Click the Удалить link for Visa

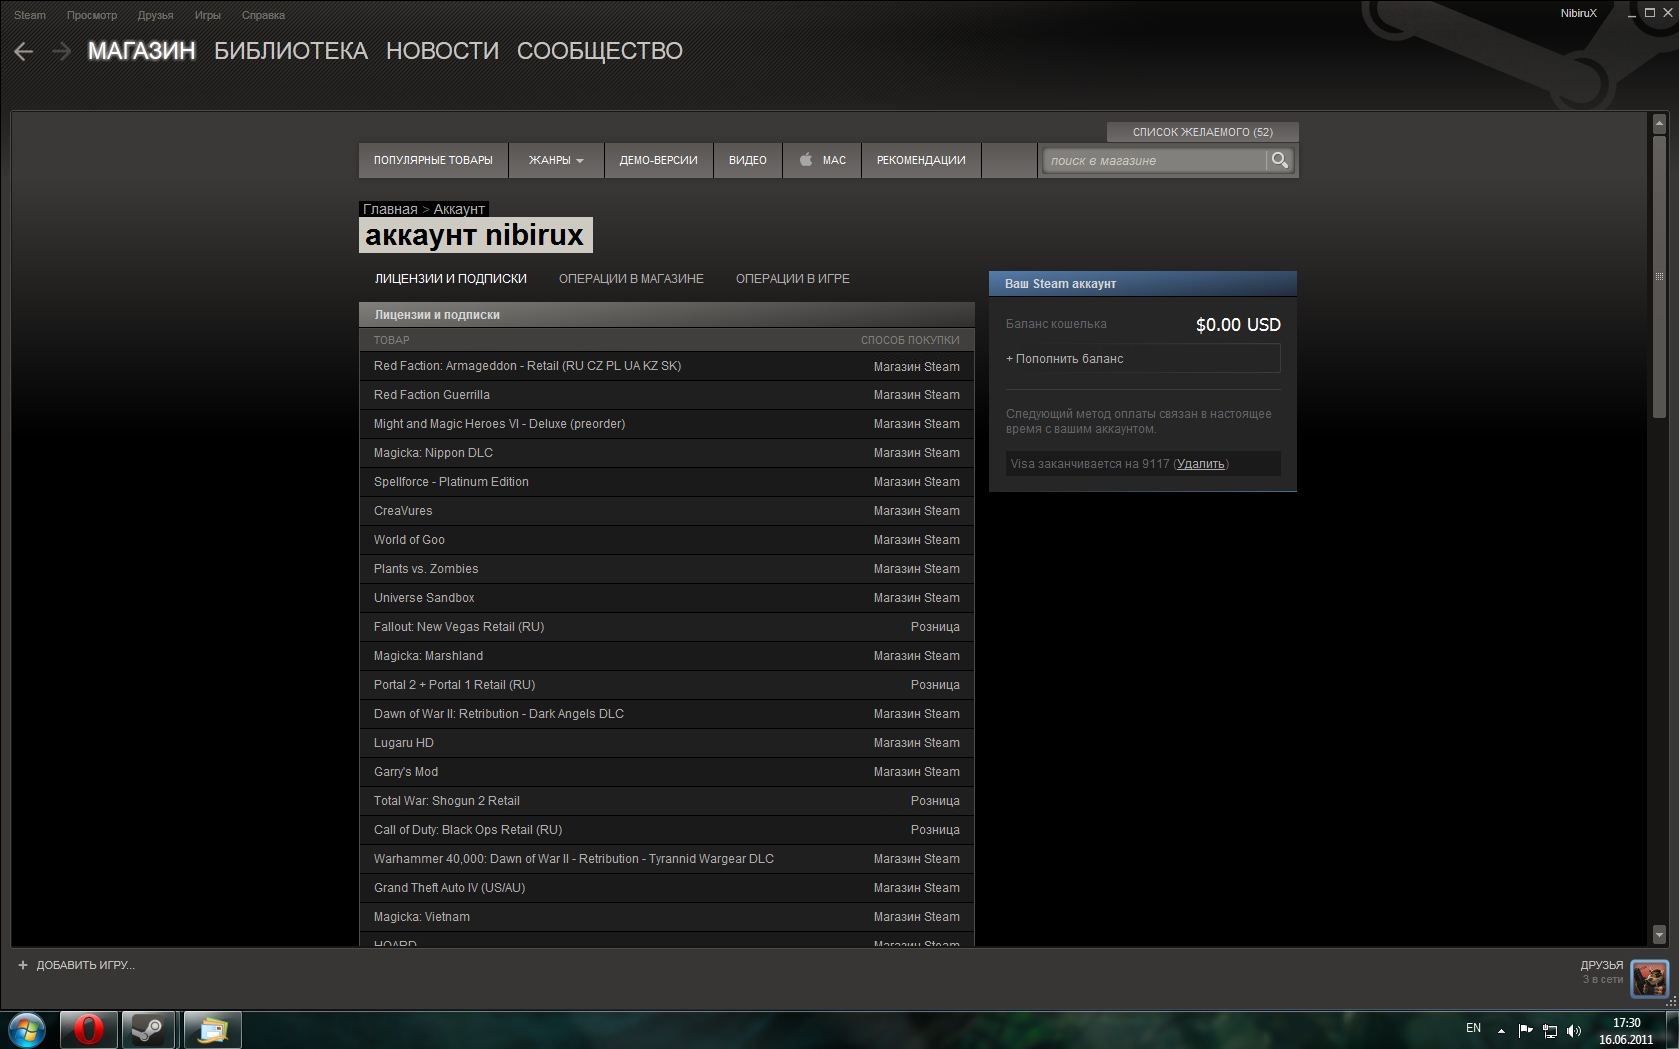click(x=1201, y=464)
